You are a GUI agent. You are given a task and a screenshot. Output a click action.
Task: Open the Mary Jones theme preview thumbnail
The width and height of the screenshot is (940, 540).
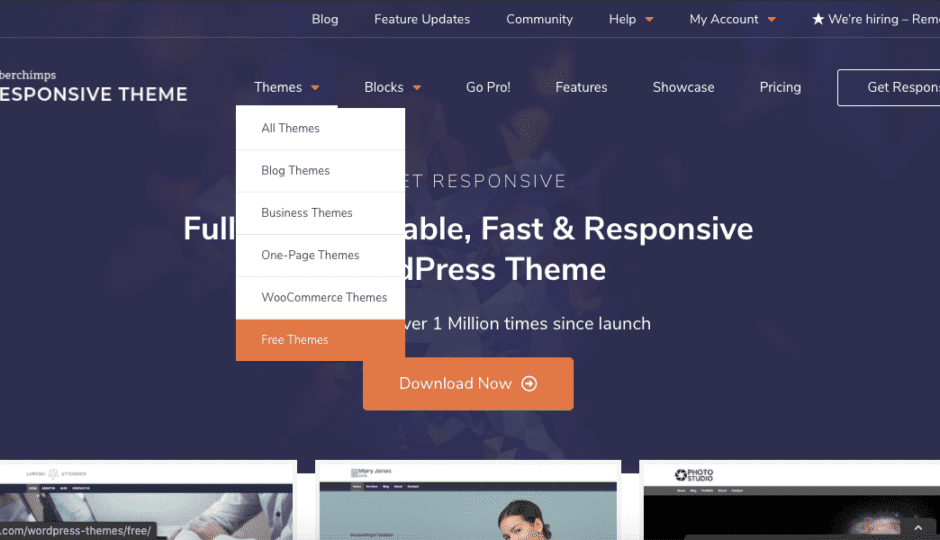pos(468,500)
